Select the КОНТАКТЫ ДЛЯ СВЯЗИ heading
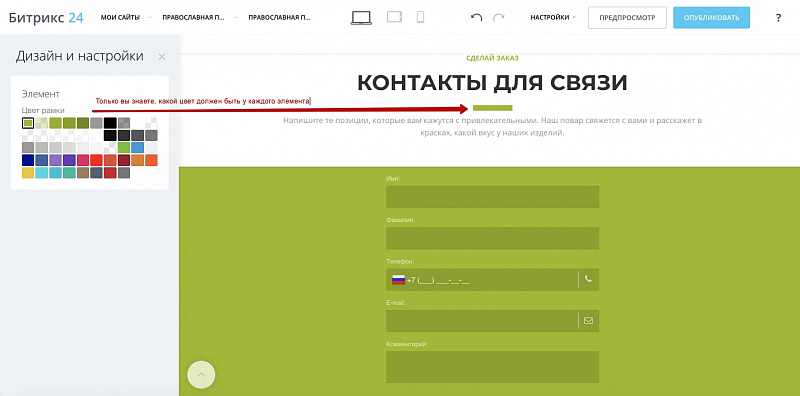 (x=492, y=83)
